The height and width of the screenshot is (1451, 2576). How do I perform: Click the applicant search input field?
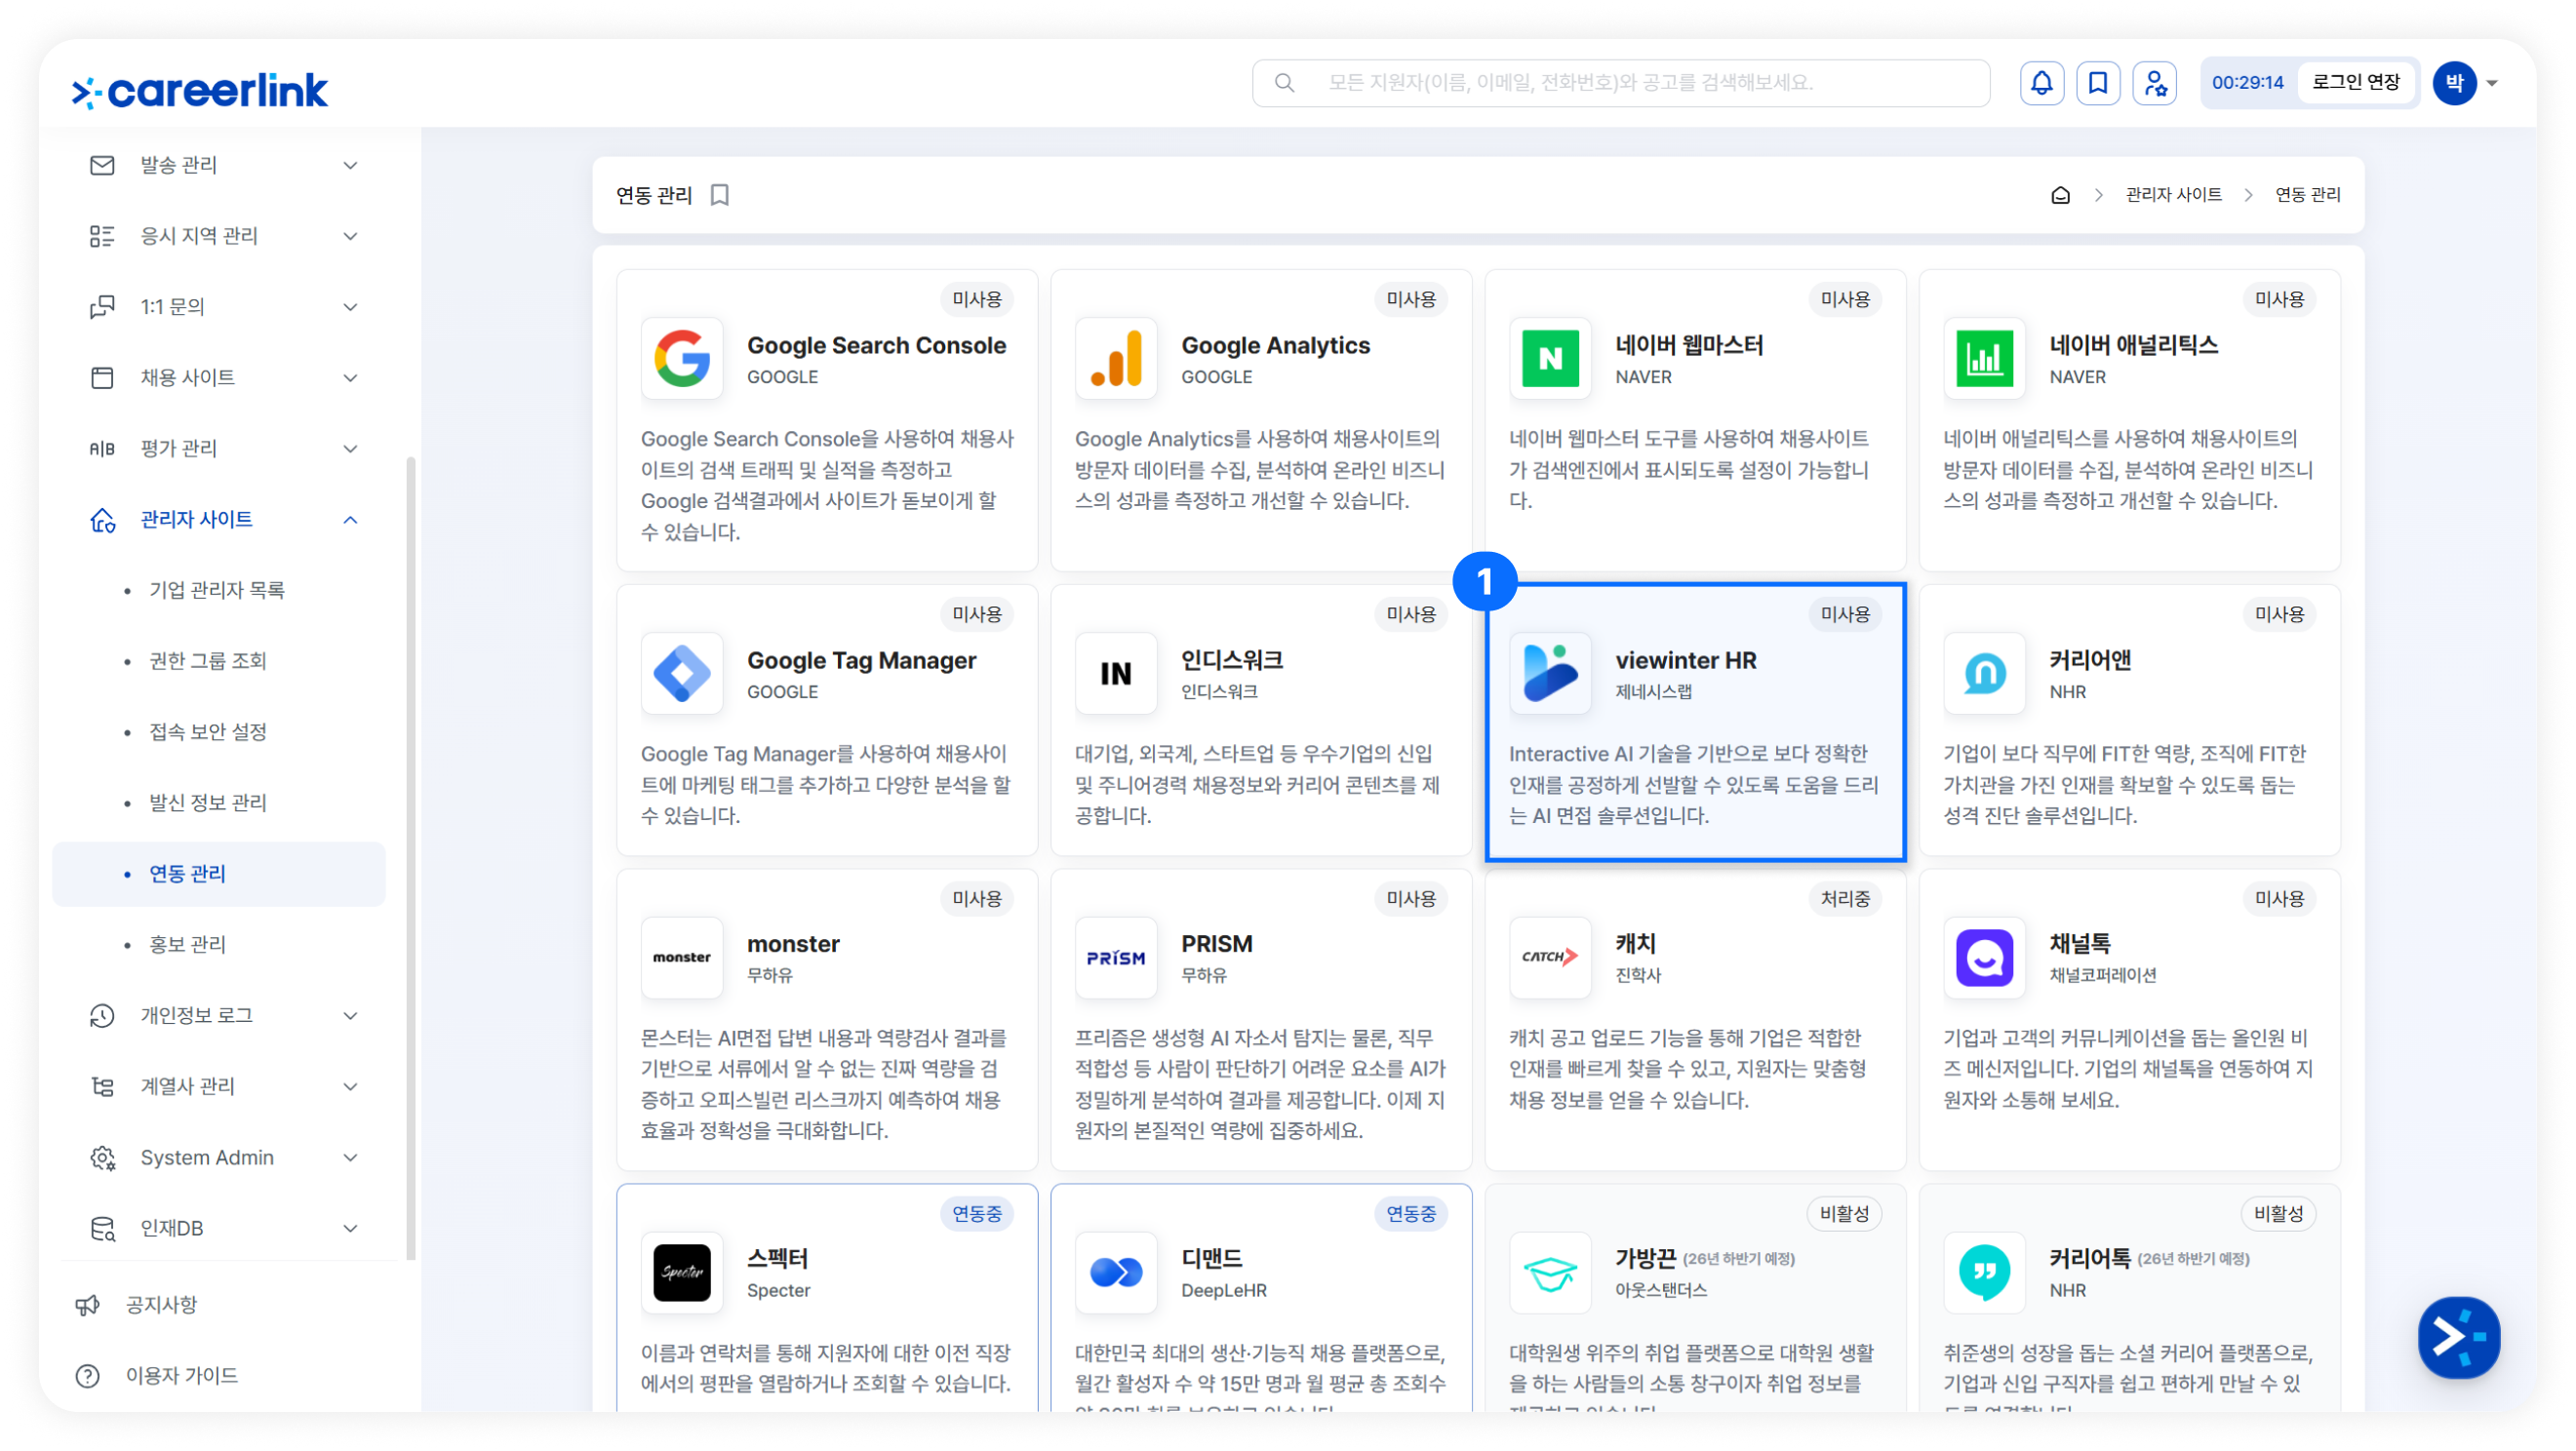(x=1621, y=83)
